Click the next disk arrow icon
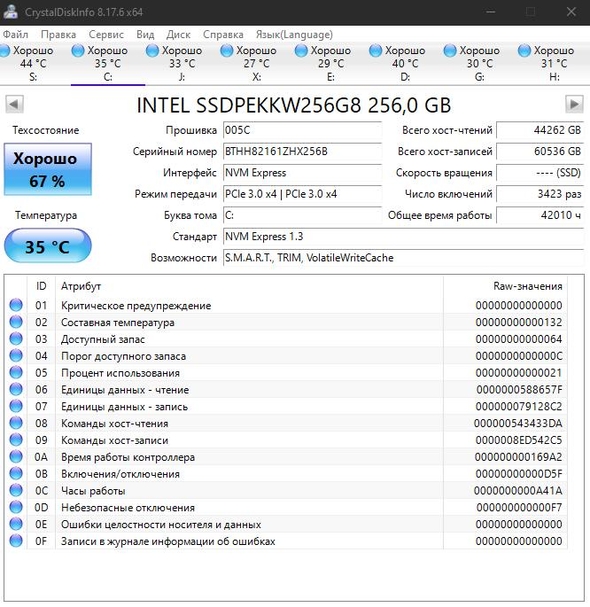Viewport: 590px width, 607px height. click(574, 104)
